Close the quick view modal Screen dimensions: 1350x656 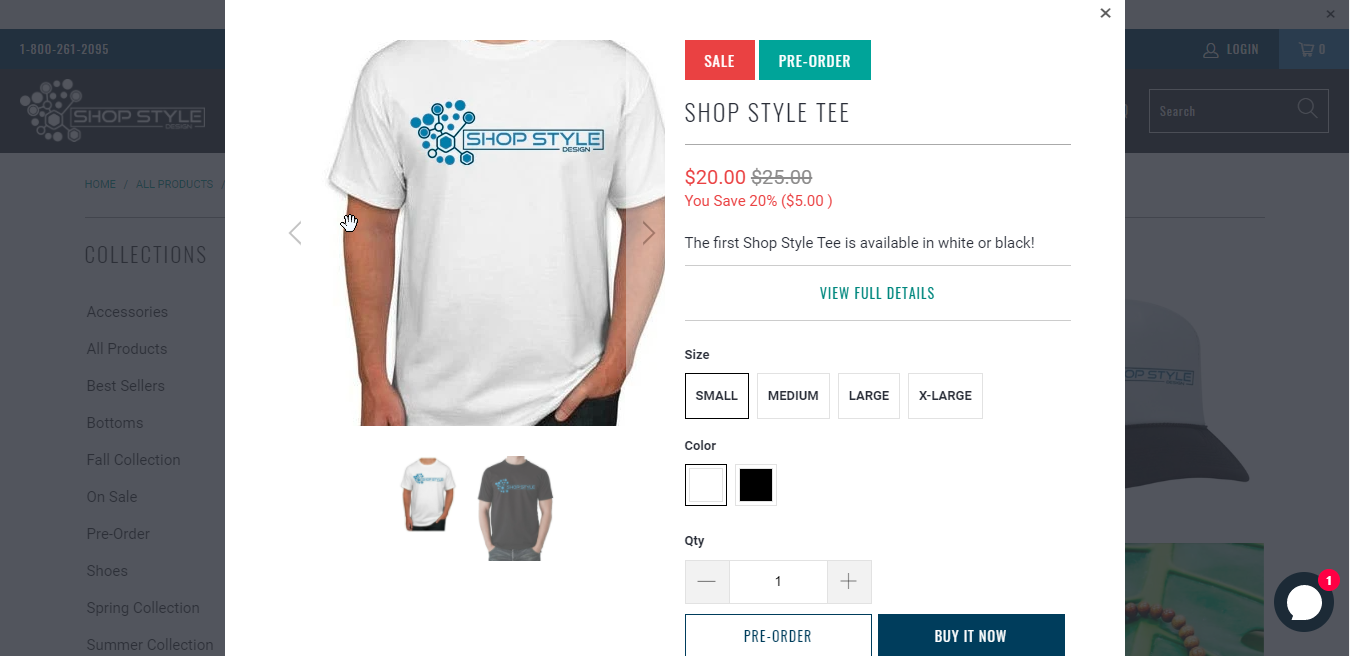[x=1105, y=13]
